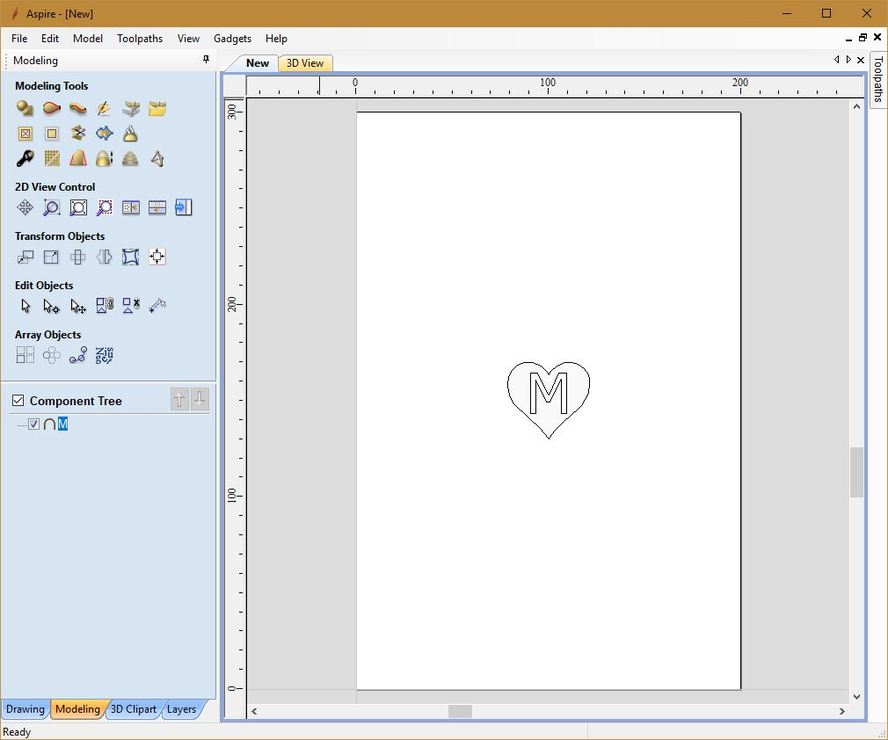Screen dimensions: 888x740
Task: Click the Group Selected Objects icon
Action: tap(104, 306)
